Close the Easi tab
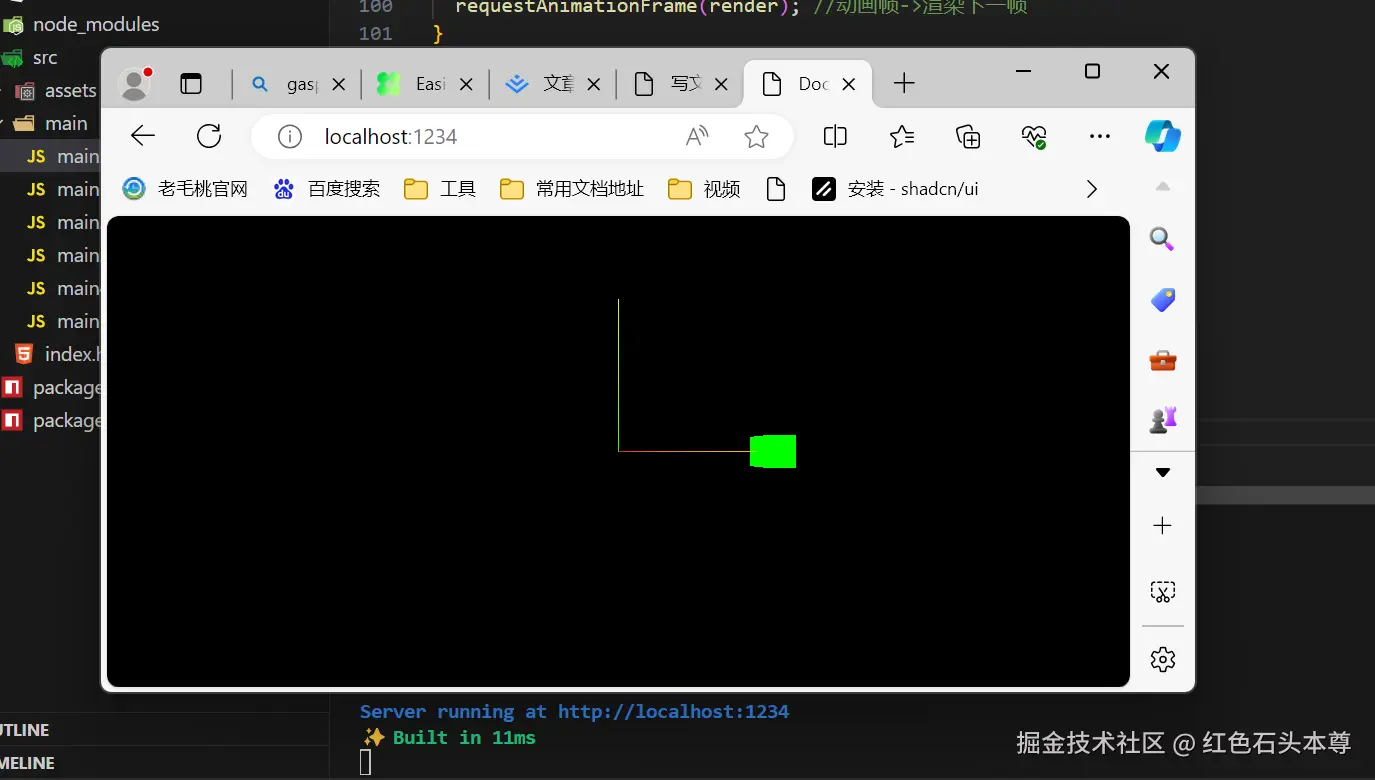Image resolution: width=1375 pixels, height=780 pixels. (x=465, y=85)
